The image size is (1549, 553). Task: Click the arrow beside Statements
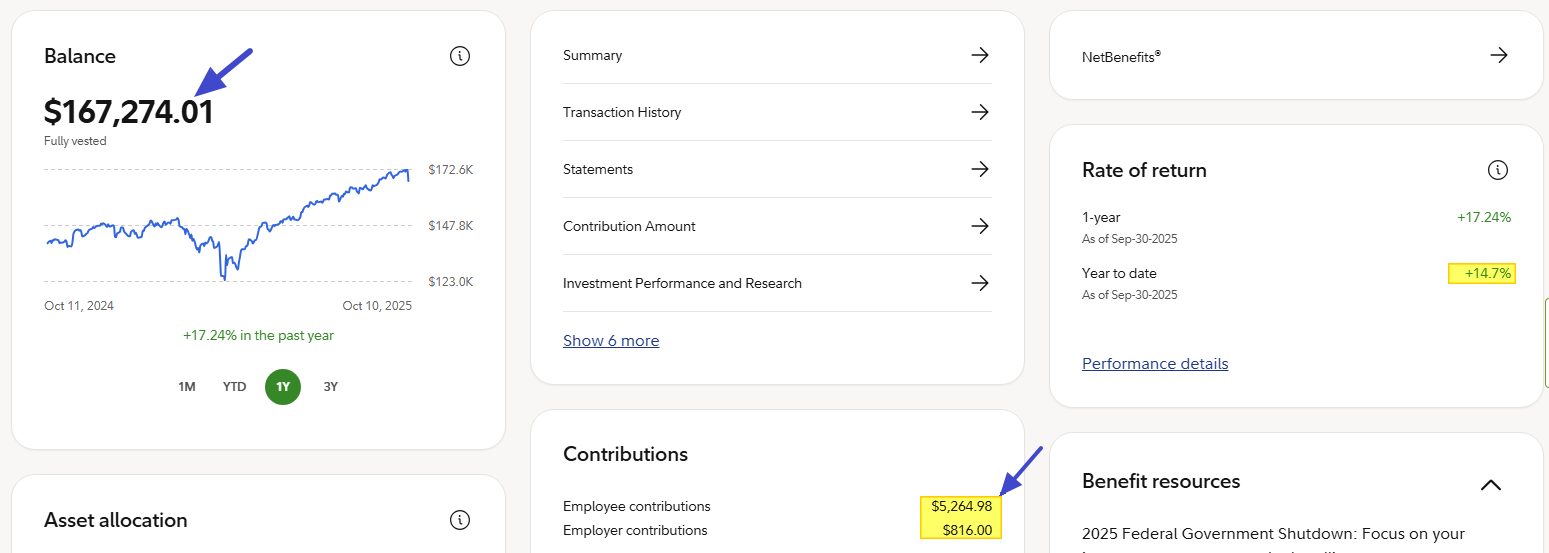point(980,169)
